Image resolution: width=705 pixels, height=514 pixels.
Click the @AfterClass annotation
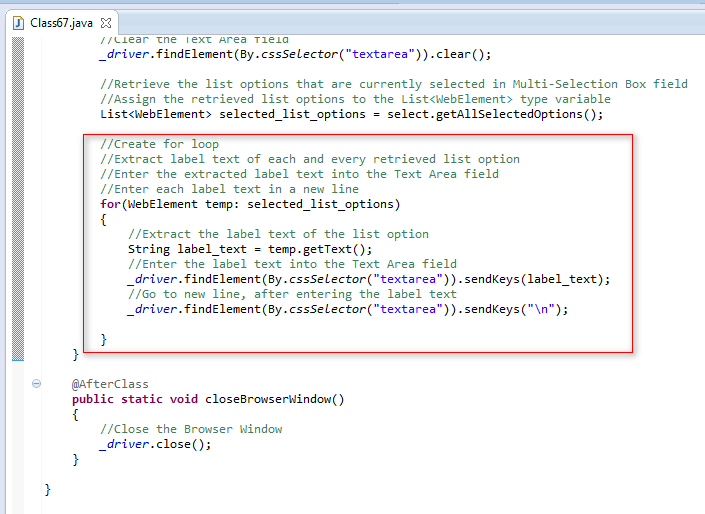click(x=110, y=384)
